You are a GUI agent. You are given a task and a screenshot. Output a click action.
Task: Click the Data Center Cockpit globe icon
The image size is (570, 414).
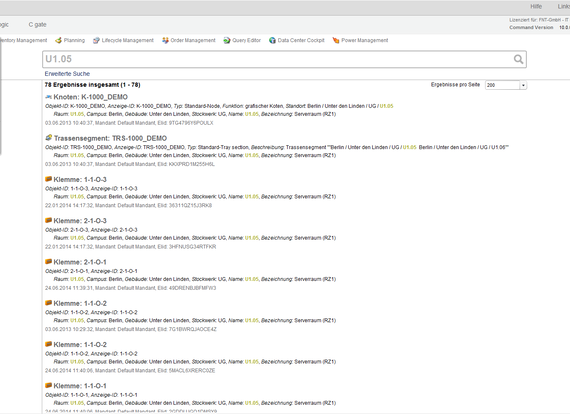272,40
